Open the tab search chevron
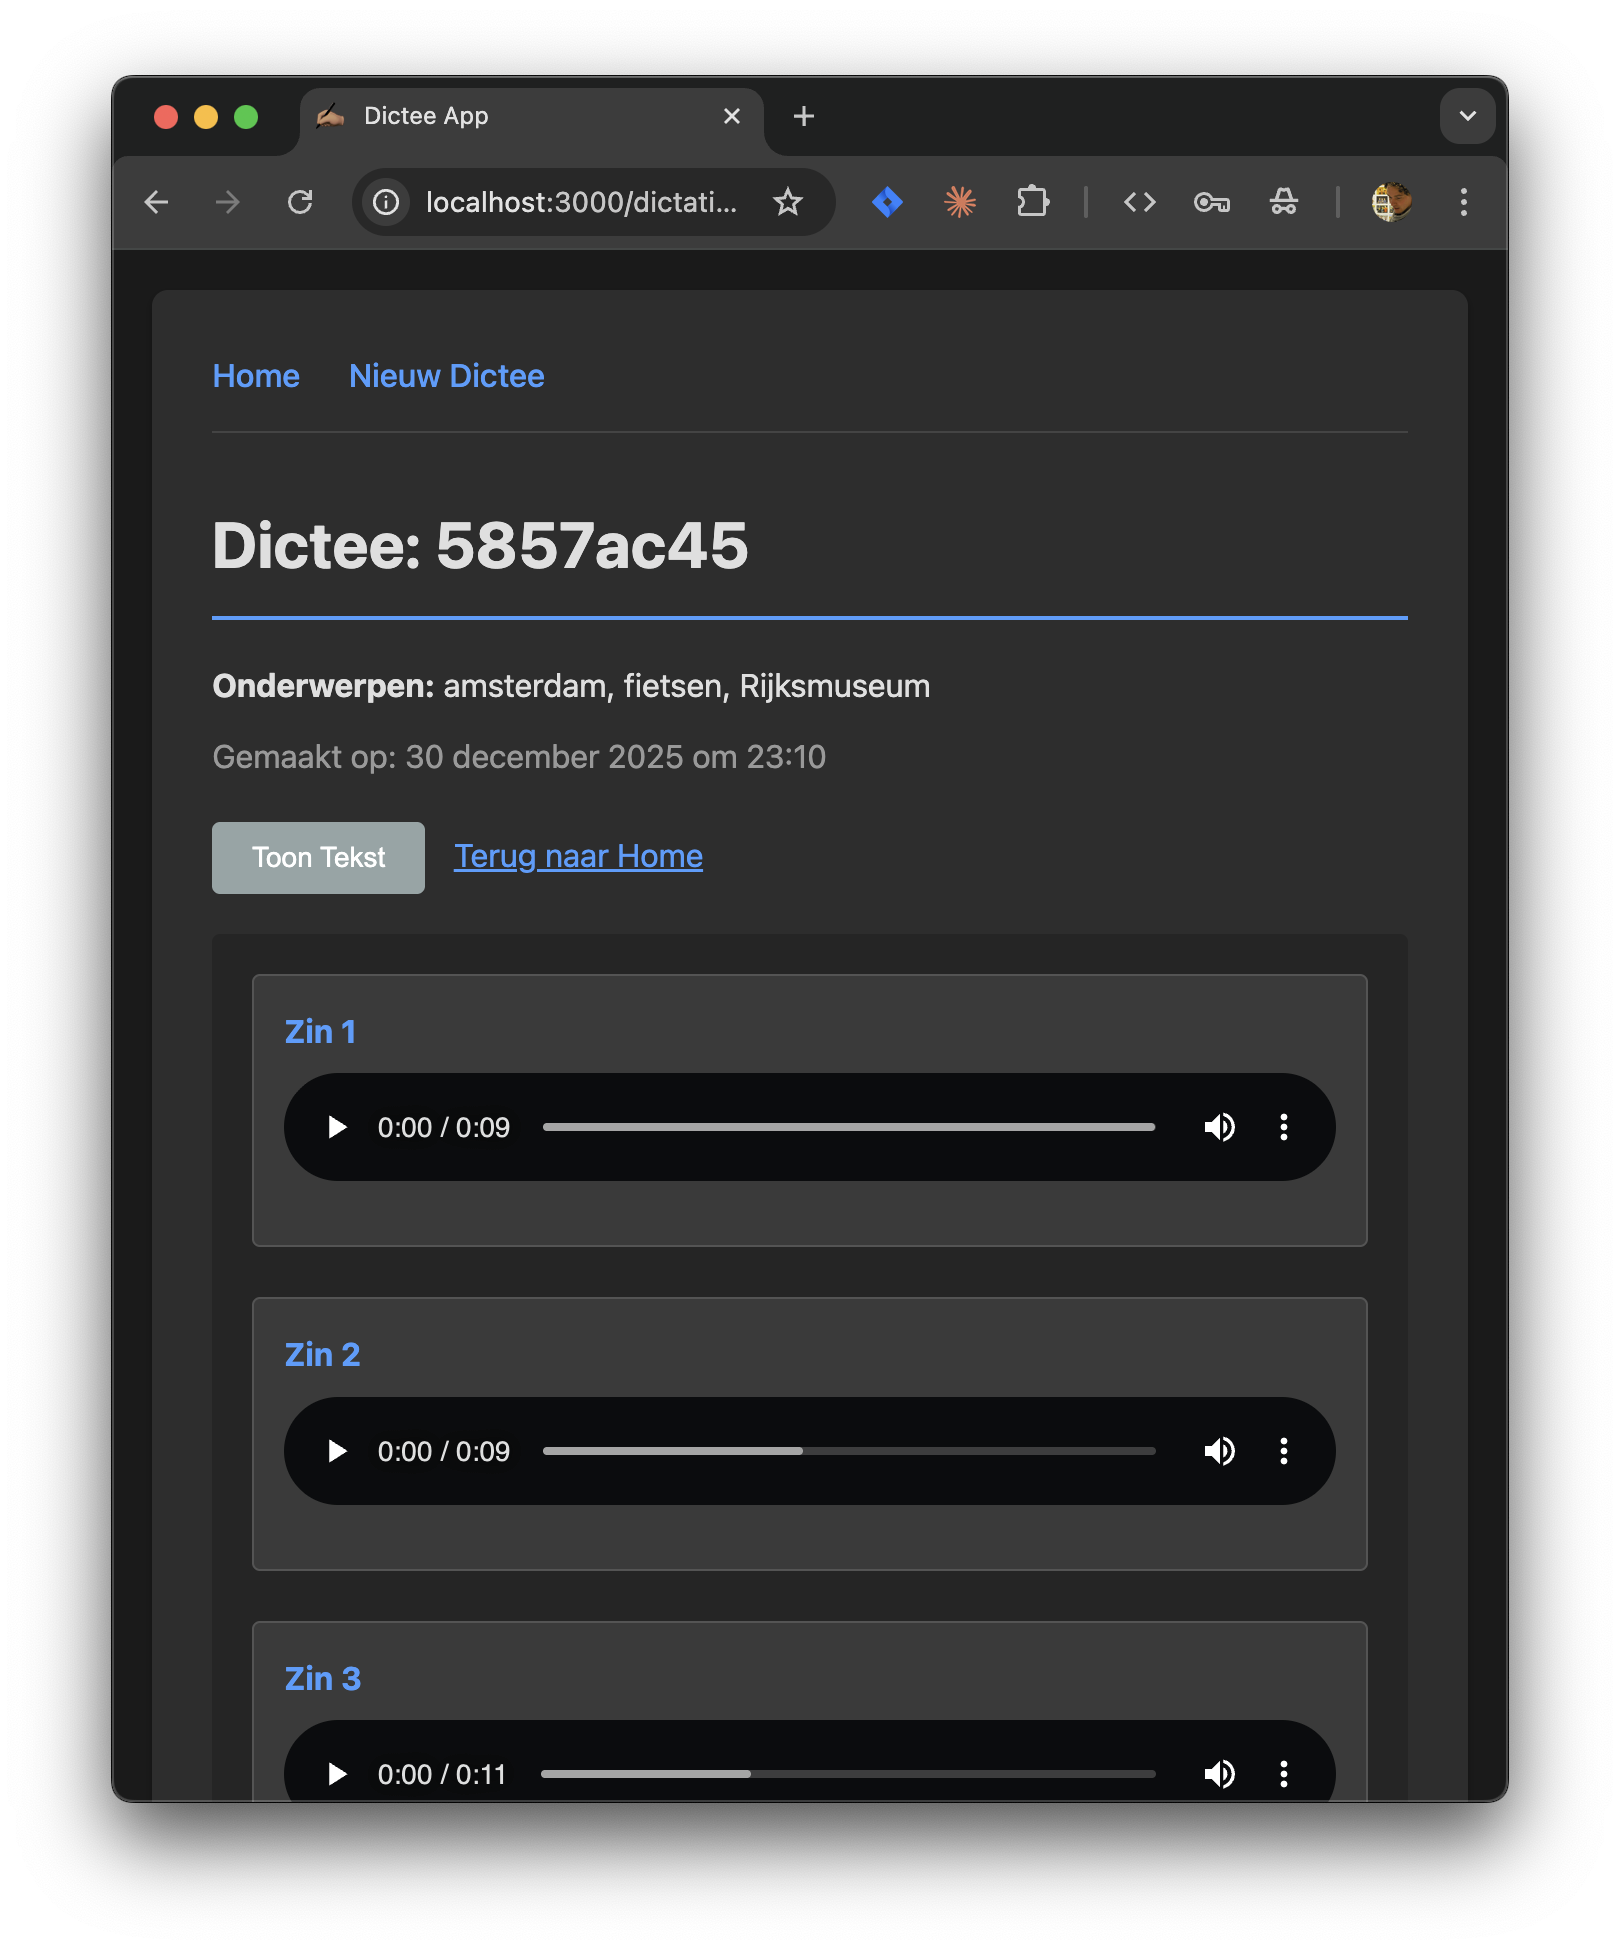Image resolution: width=1620 pixels, height=1950 pixels. click(1466, 116)
